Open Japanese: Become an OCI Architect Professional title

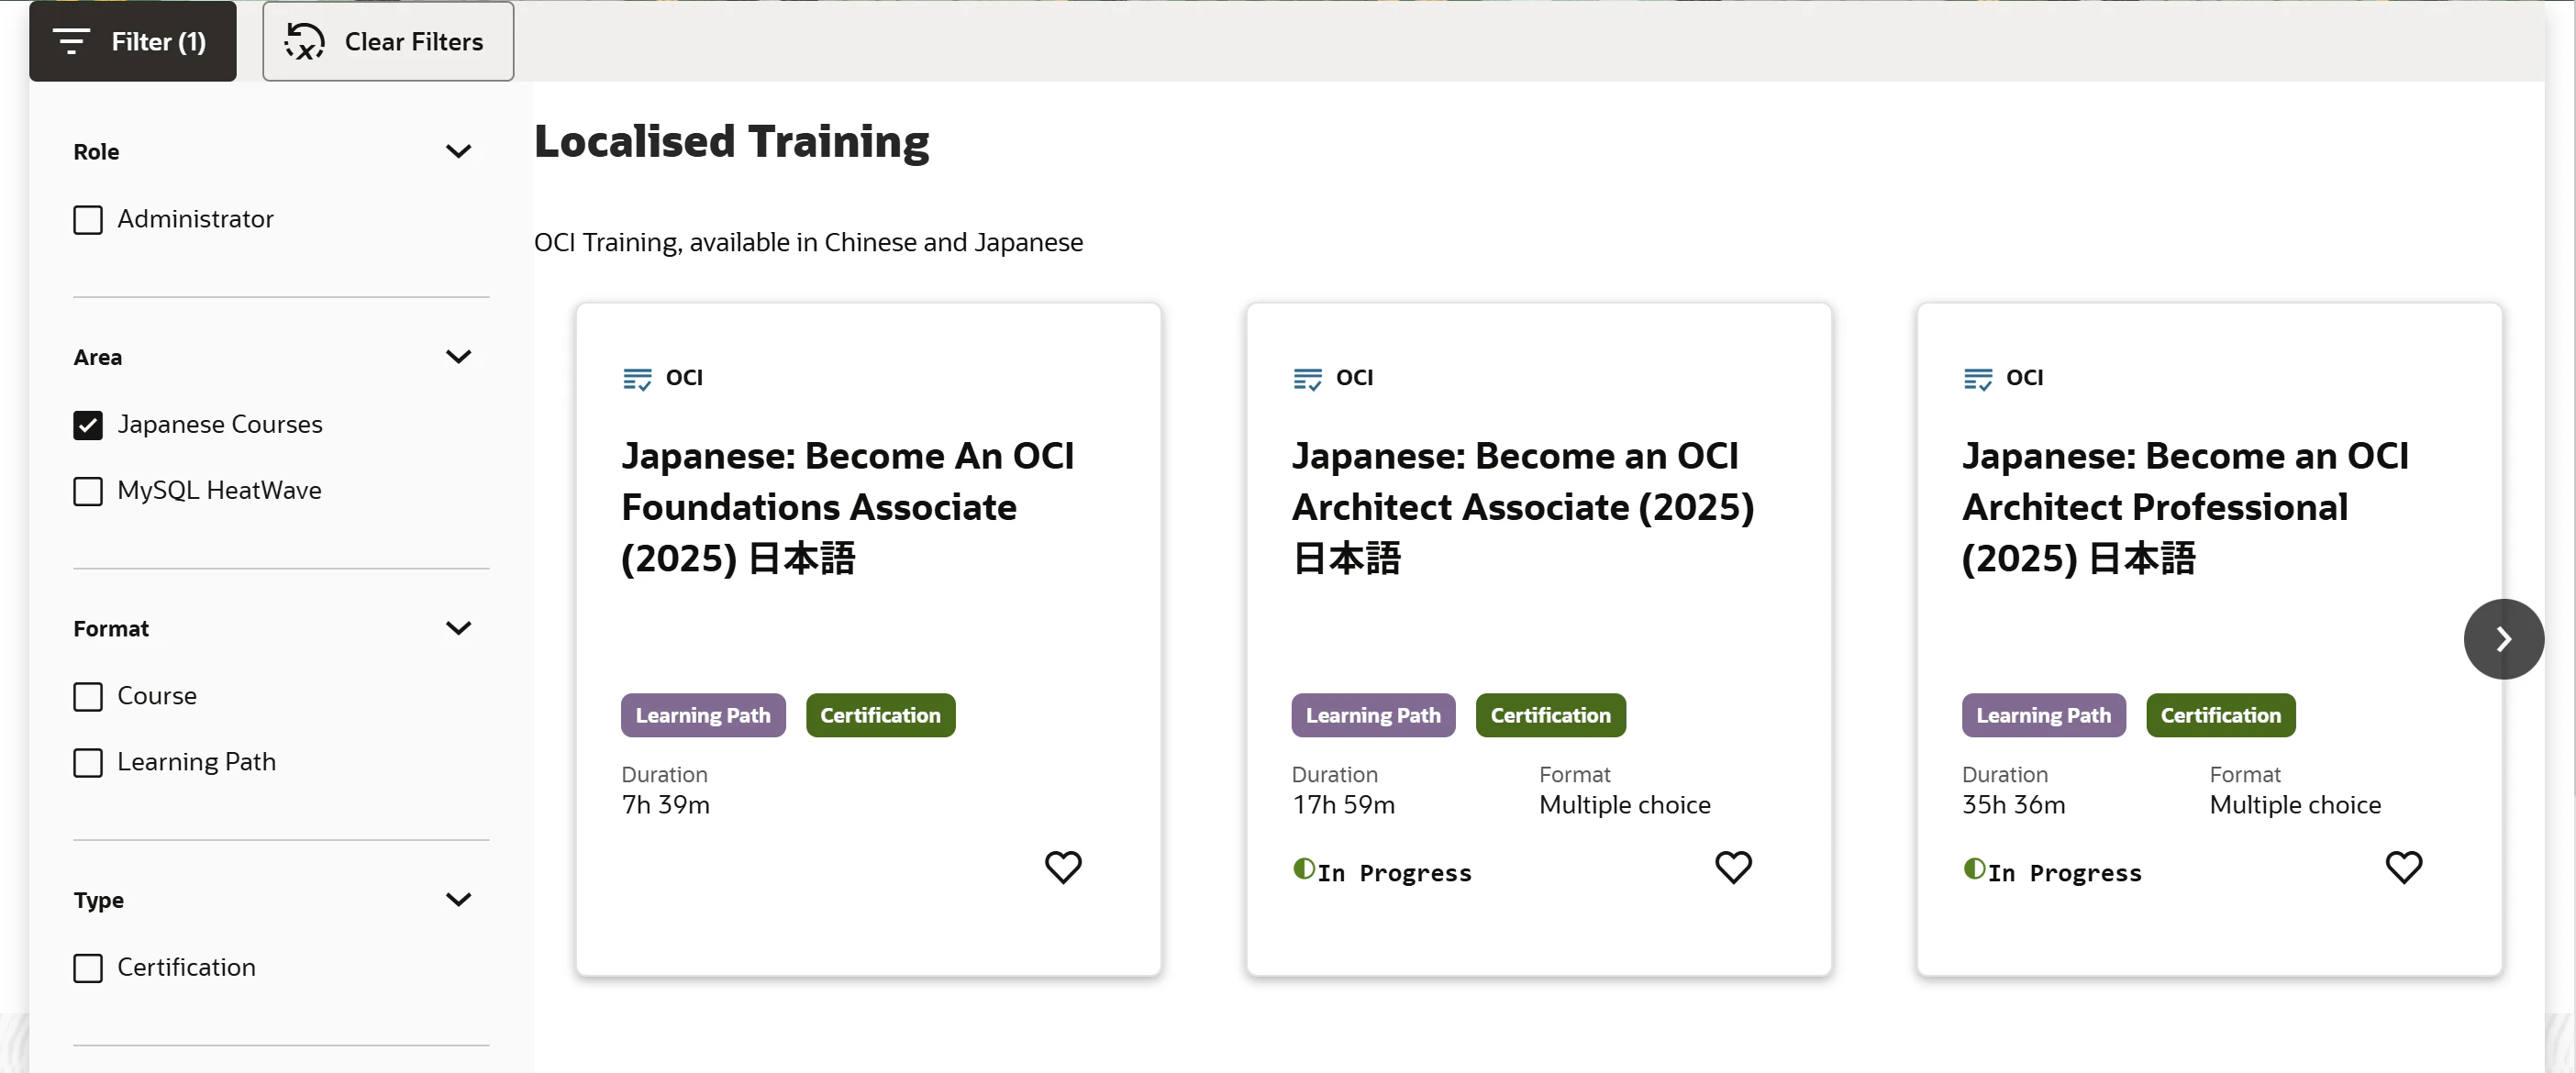2185,507
